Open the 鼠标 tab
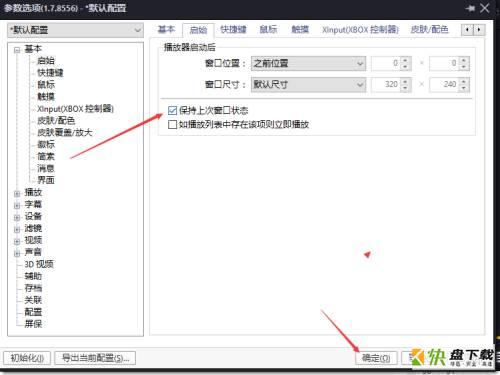 click(268, 29)
